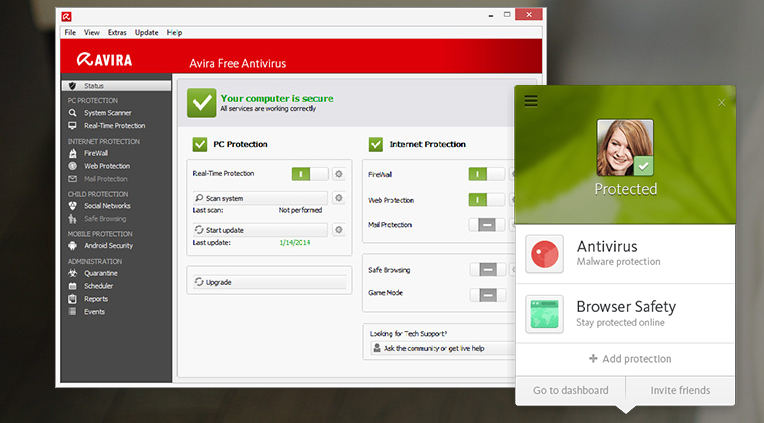Click the System Scanner magnifier icon
The width and height of the screenshot is (764, 423).
coord(73,113)
